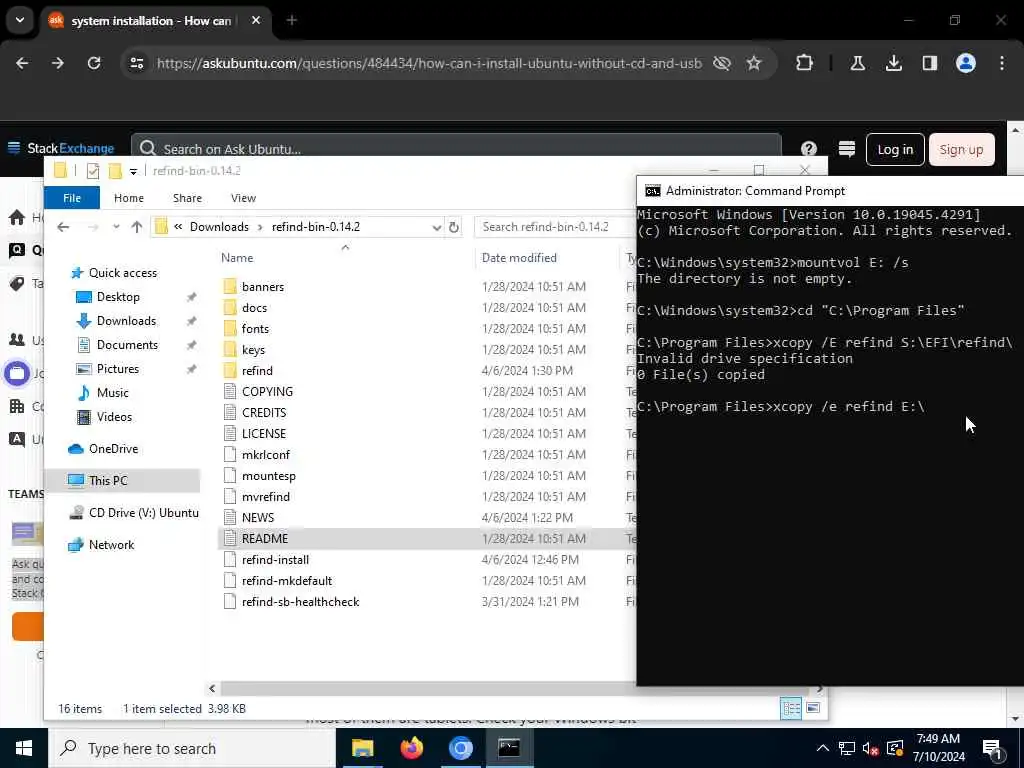
Task: Select the refind-install file
Action: coord(275,560)
